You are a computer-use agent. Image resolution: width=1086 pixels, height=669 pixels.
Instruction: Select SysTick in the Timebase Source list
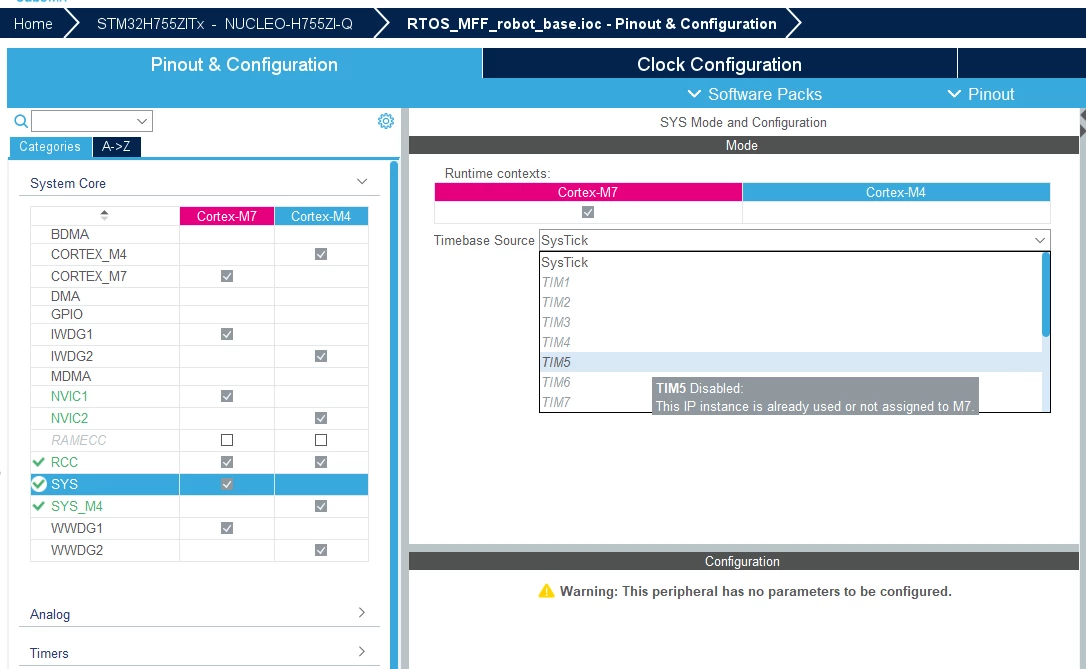tap(791, 262)
